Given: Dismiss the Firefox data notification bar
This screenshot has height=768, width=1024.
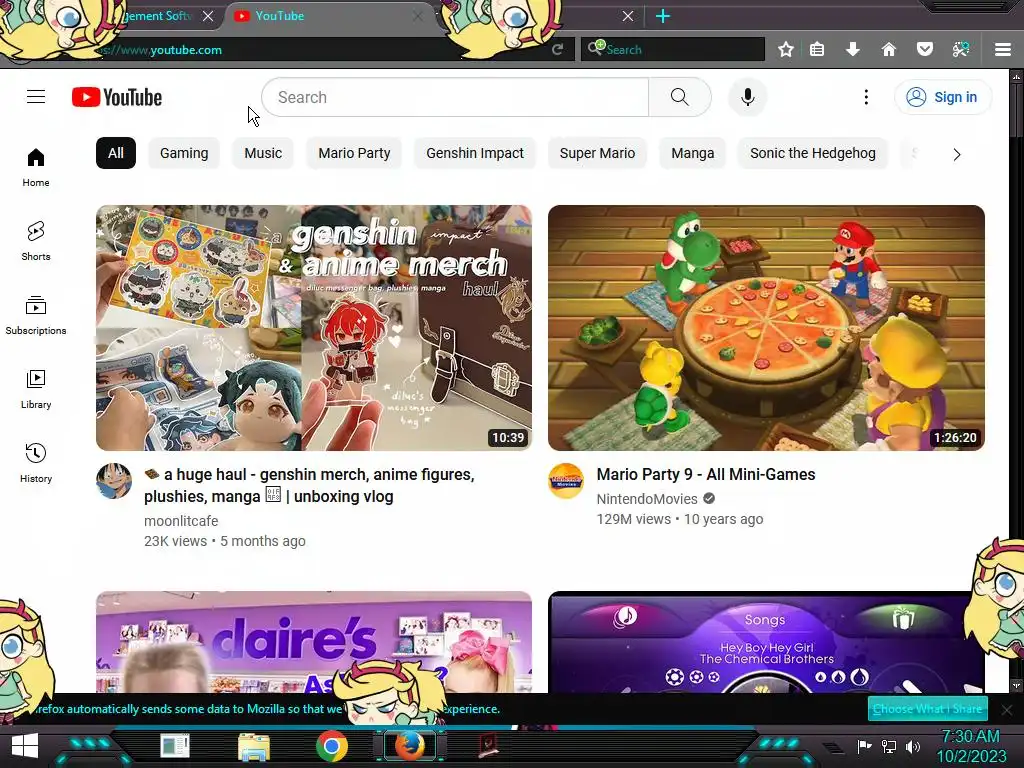Looking at the screenshot, I should click(1007, 709).
